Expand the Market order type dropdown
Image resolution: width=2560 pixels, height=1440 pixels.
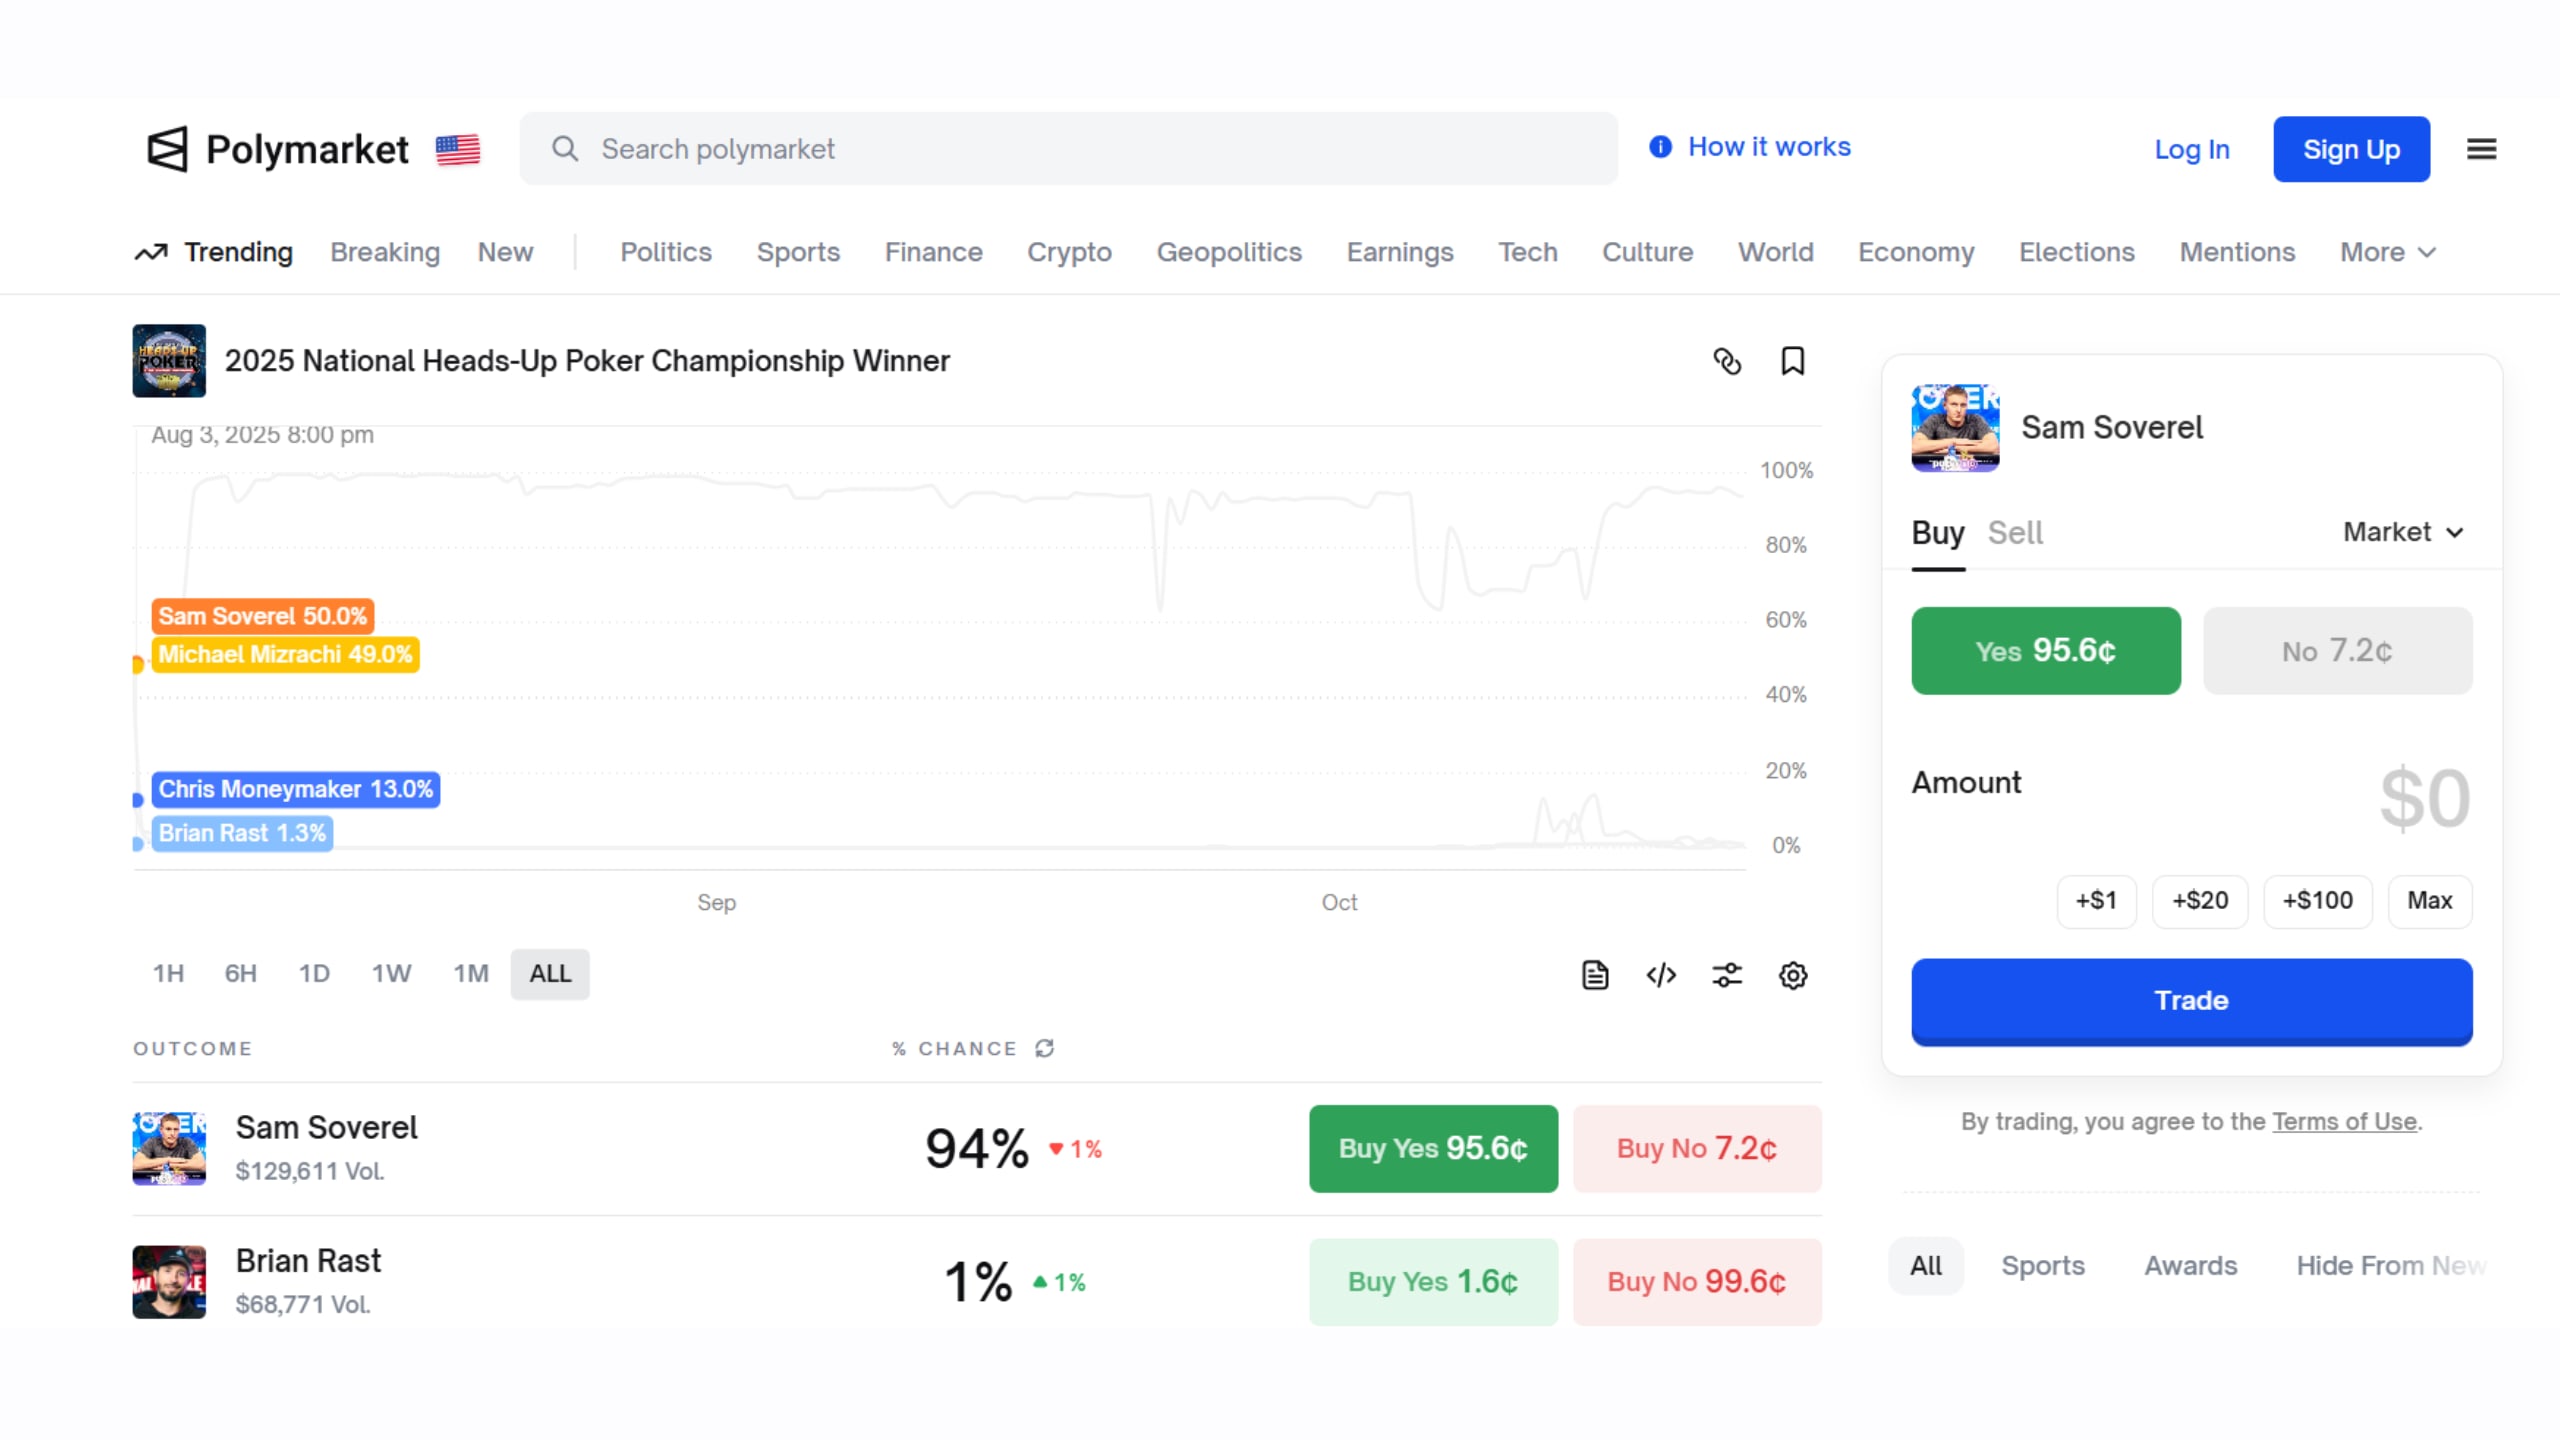click(x=2402, y=532)
